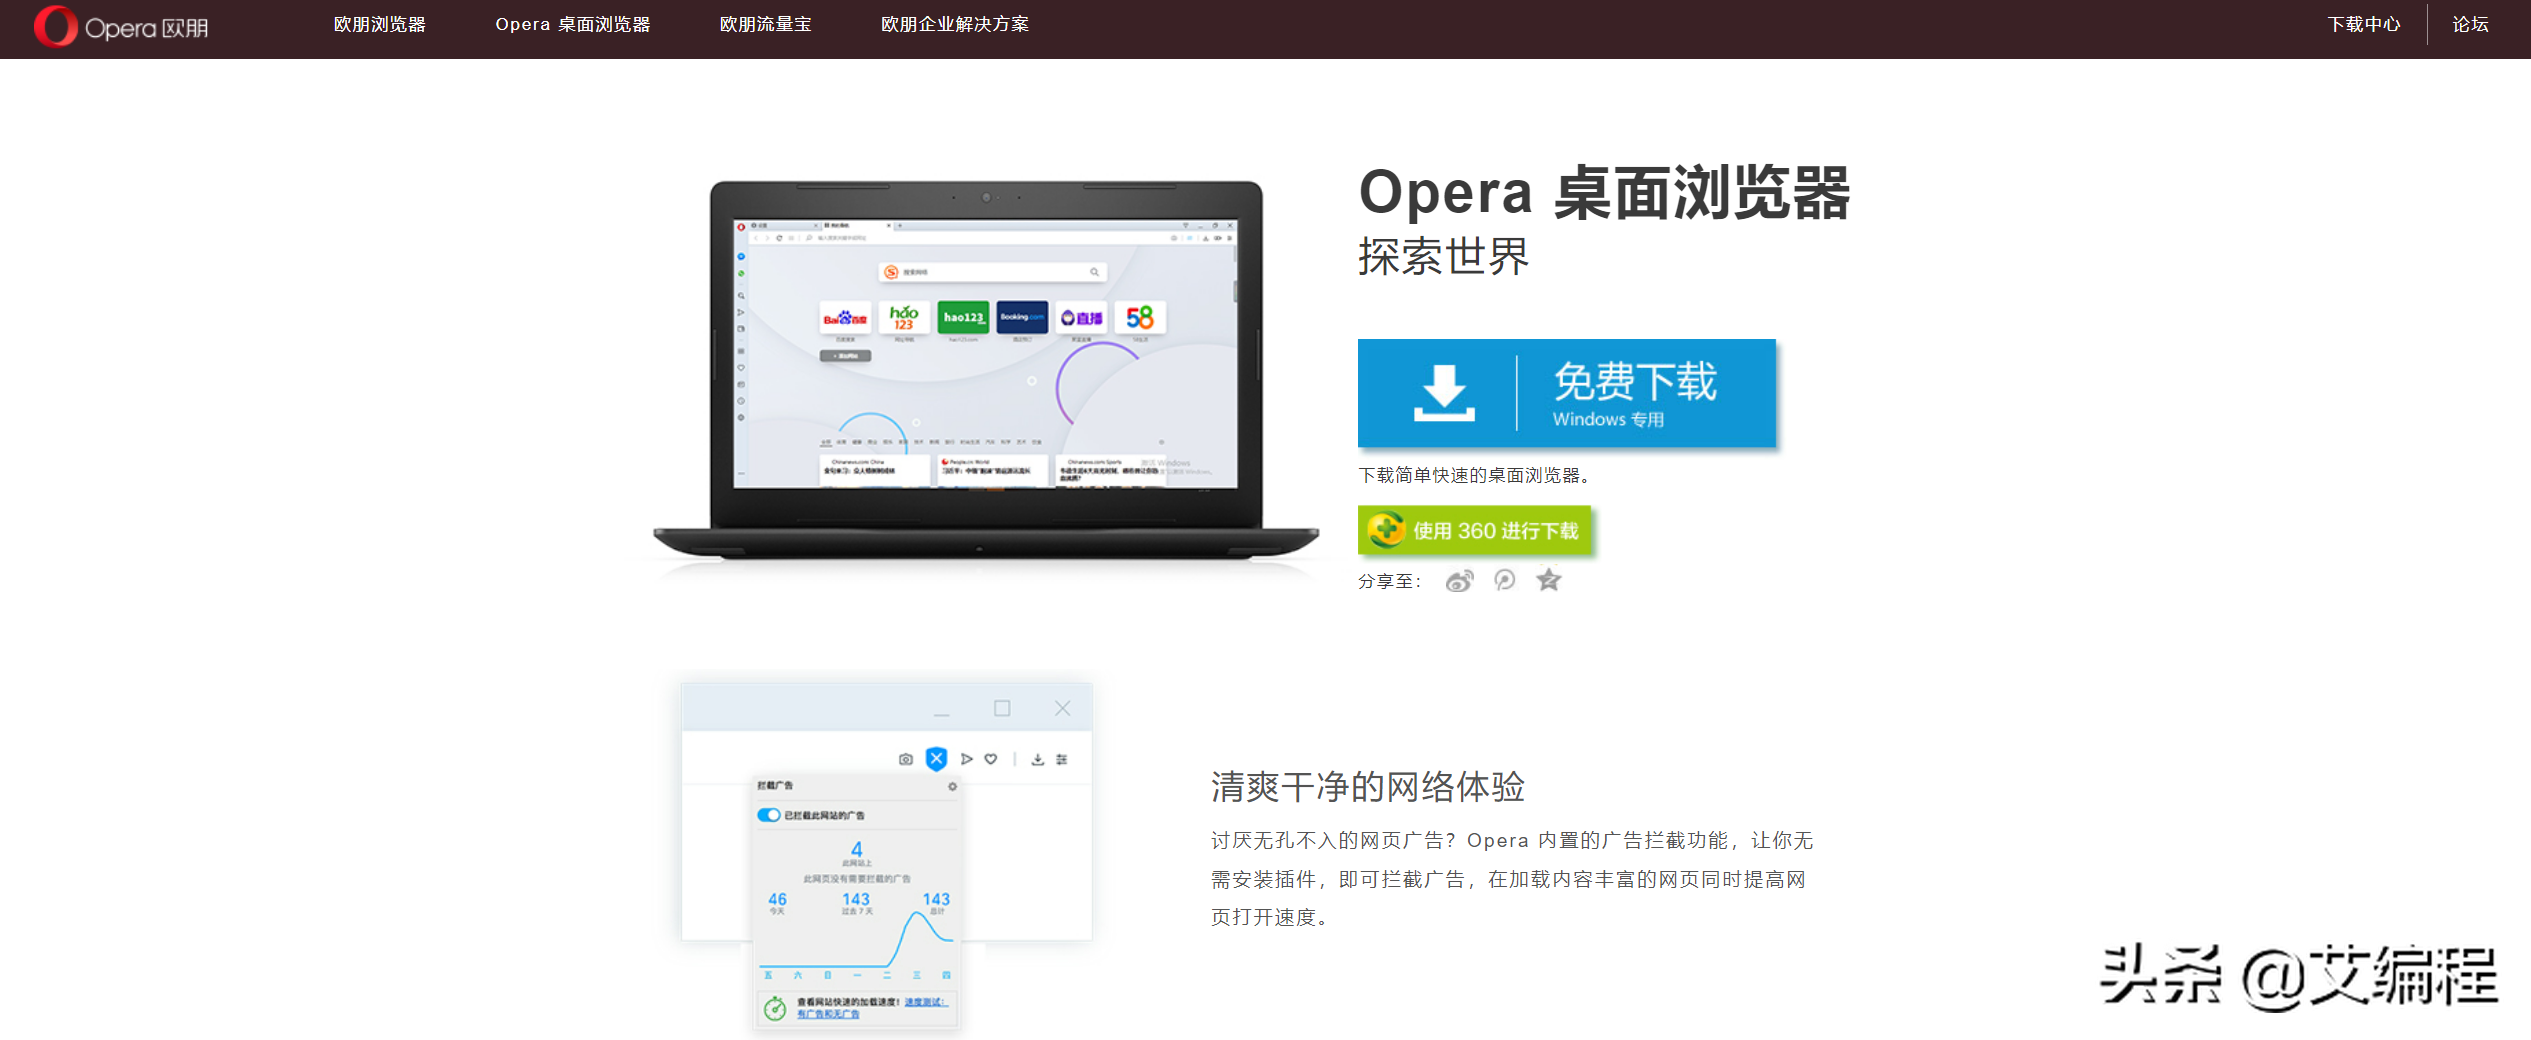Click the Booking.com tile on laptop screen
This screenshot has width=2531, height=1040.
pyautogui.click(x=1022, y=318)
